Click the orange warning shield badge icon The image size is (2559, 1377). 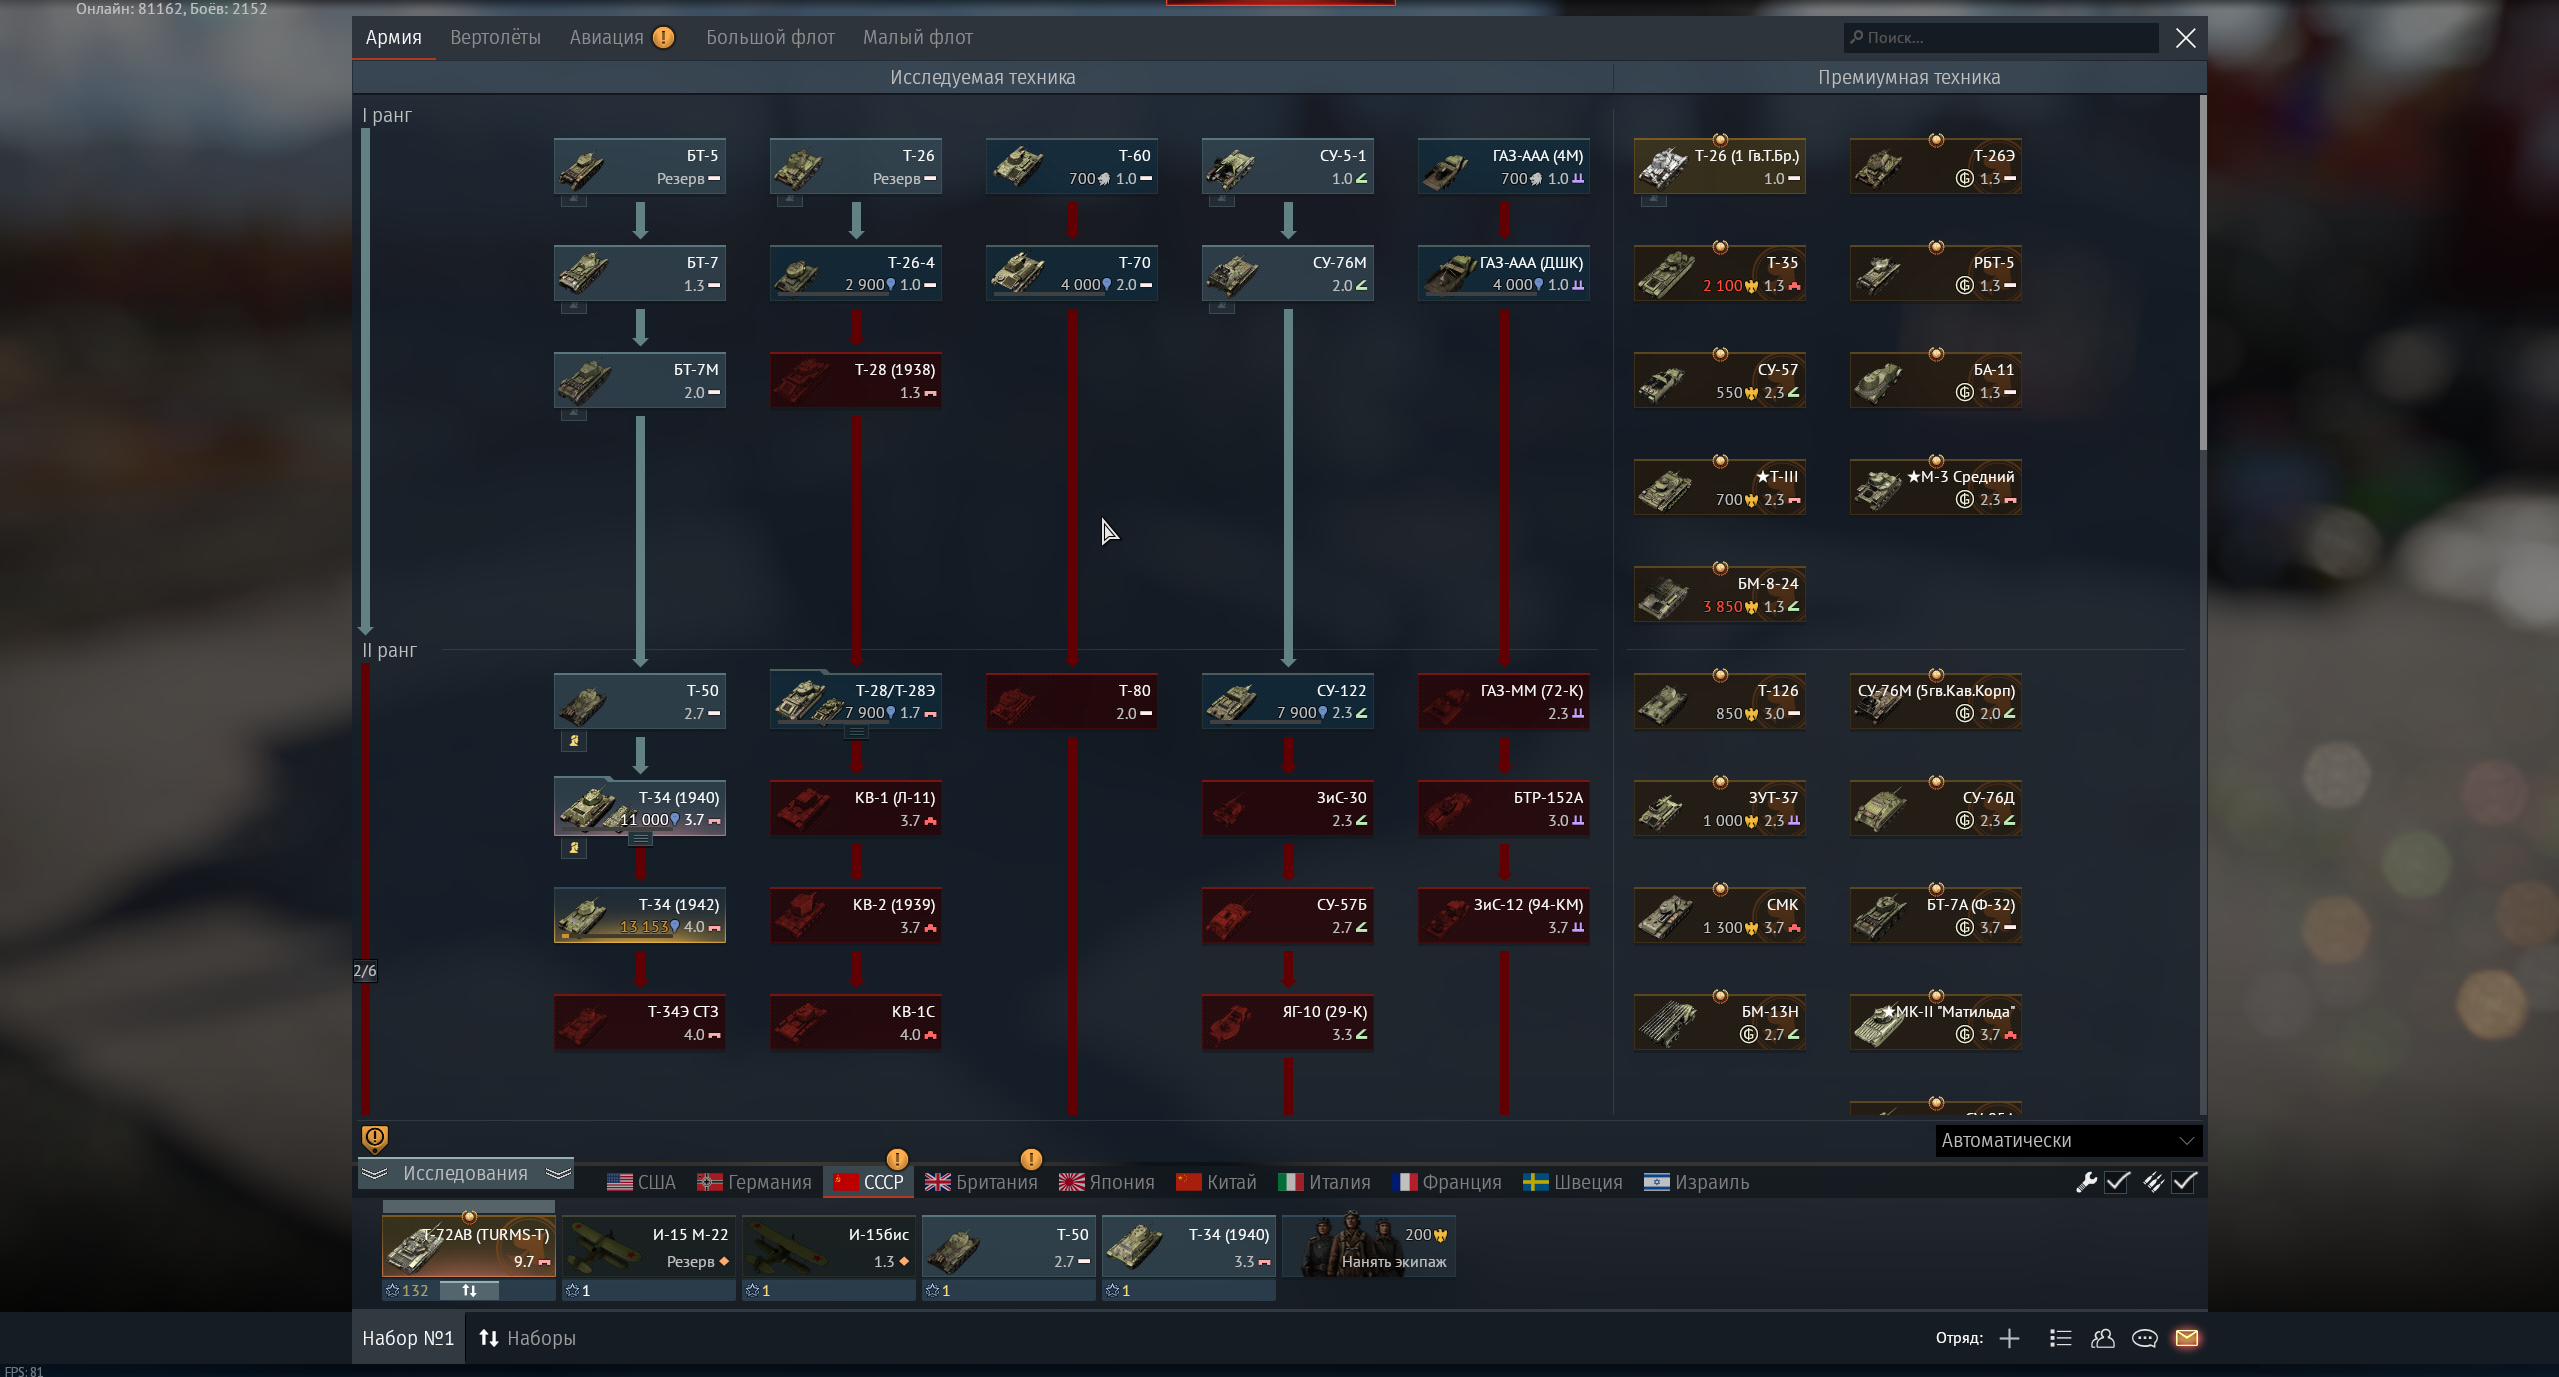pyautogui.click(x=374, y=1138)
